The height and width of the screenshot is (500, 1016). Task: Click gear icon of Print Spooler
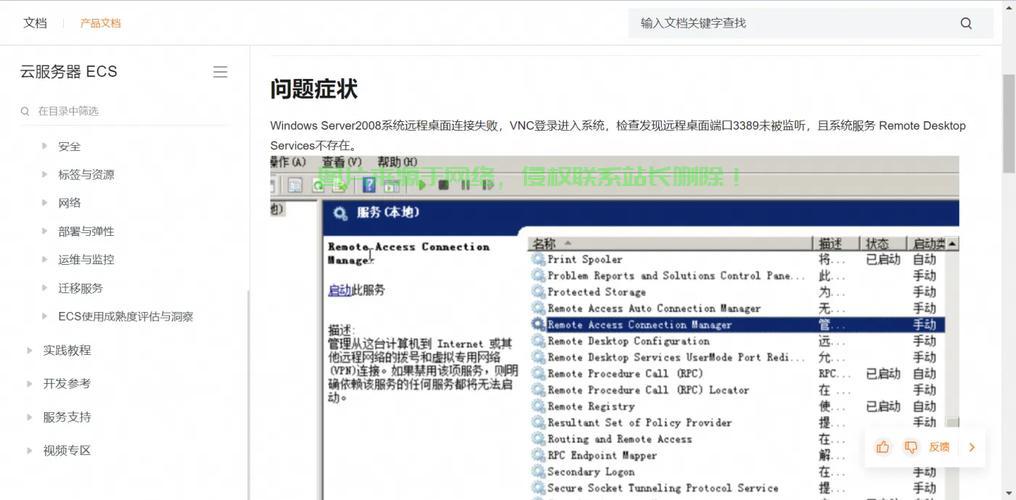coord(538,260)
